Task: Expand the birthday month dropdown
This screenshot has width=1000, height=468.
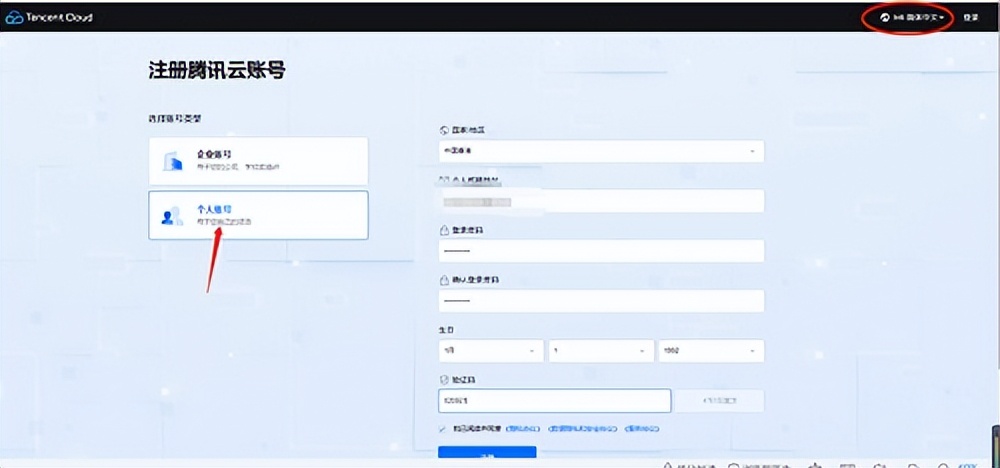Action: 491,351
